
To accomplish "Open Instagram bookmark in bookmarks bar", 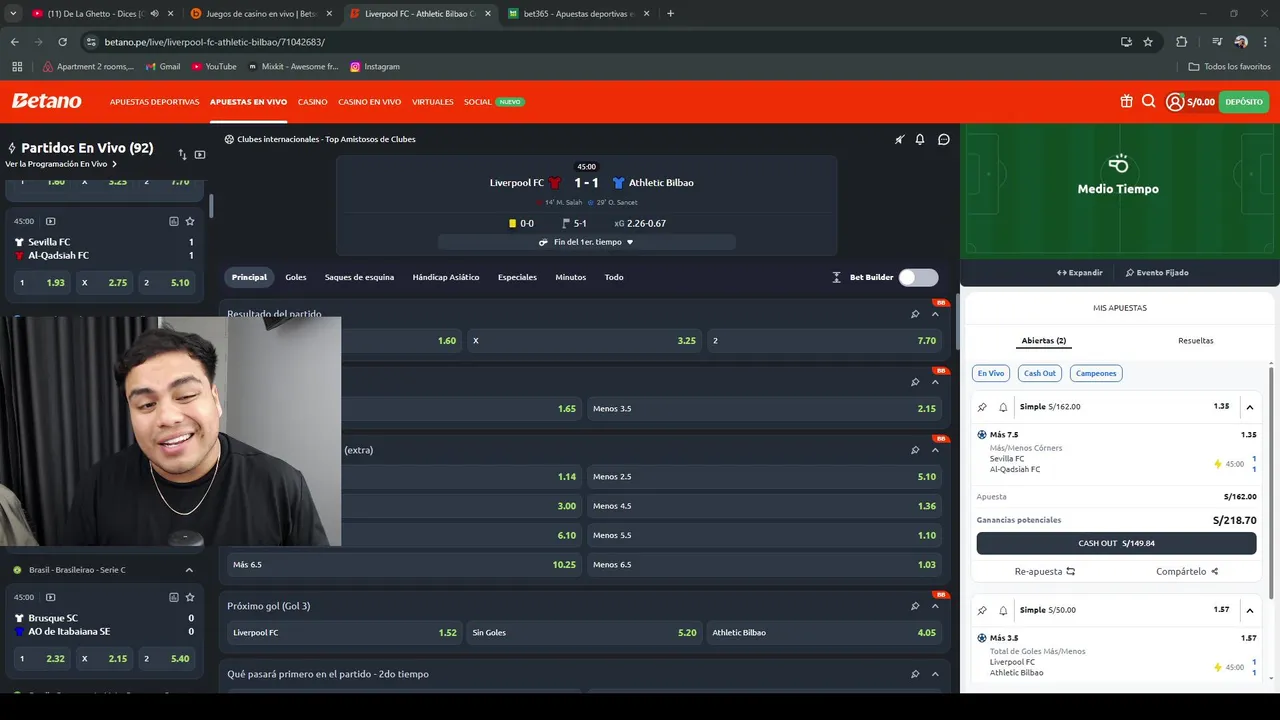I will (x=375, y=66).
